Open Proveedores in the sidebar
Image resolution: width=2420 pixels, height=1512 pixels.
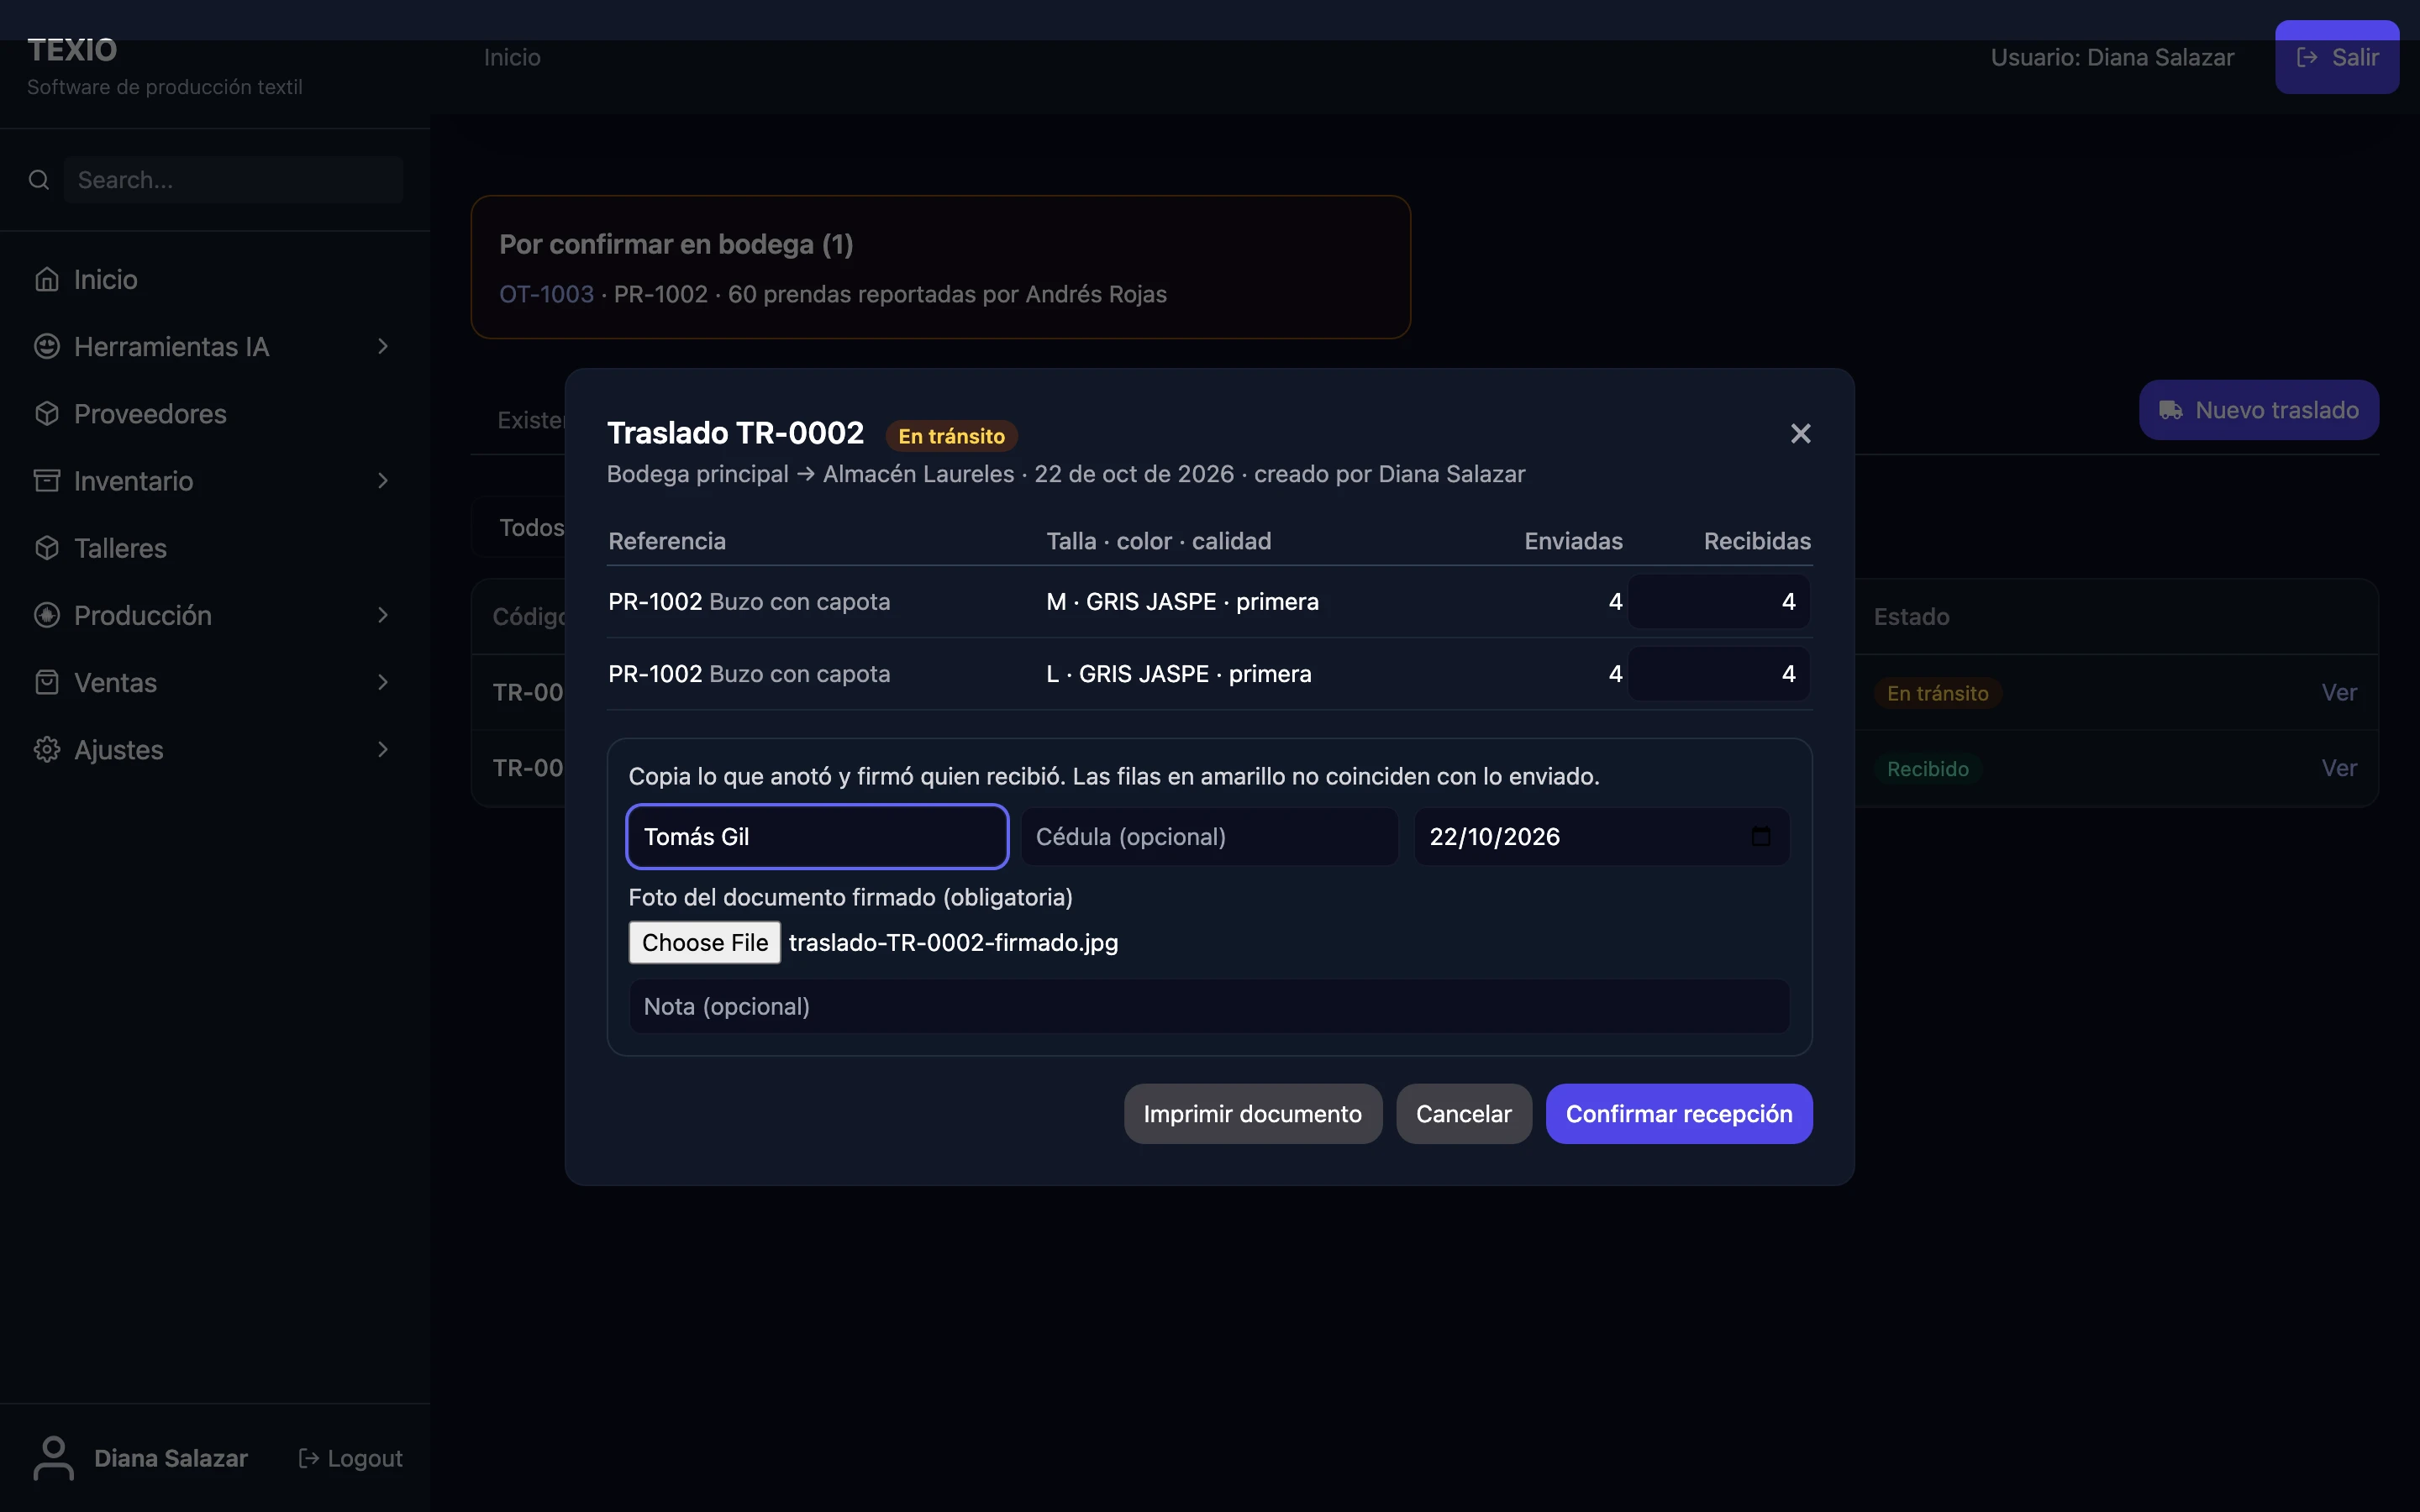point(215,413)
